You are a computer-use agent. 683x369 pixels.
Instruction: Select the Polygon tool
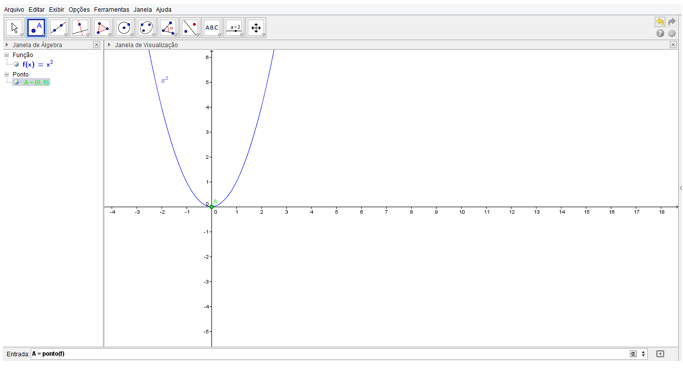102,28
